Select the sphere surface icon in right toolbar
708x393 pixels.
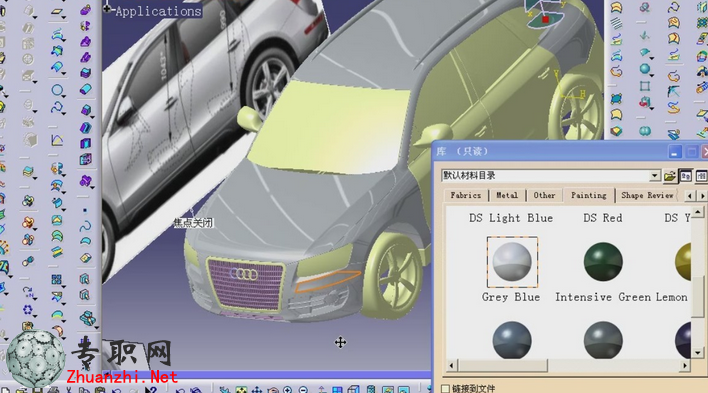point(644,69)
